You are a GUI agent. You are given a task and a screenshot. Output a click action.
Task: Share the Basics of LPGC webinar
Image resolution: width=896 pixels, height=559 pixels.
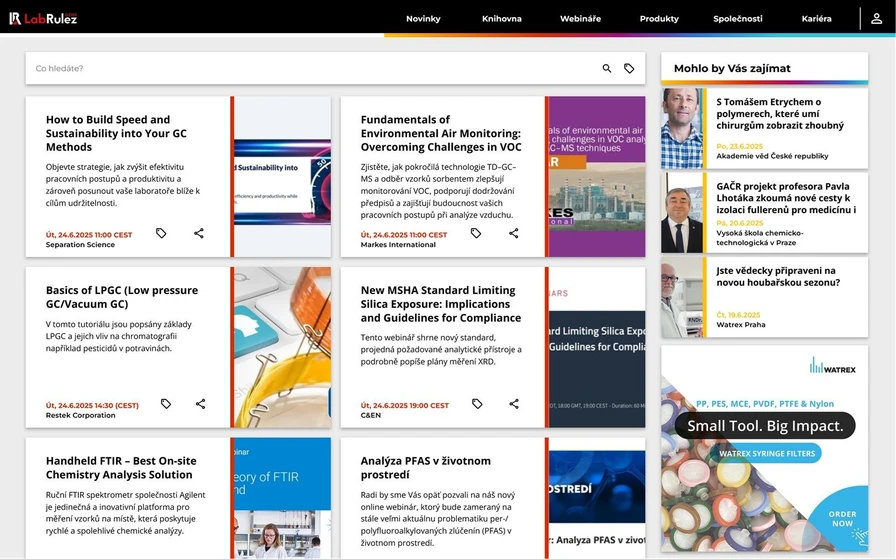click(201, 404)
